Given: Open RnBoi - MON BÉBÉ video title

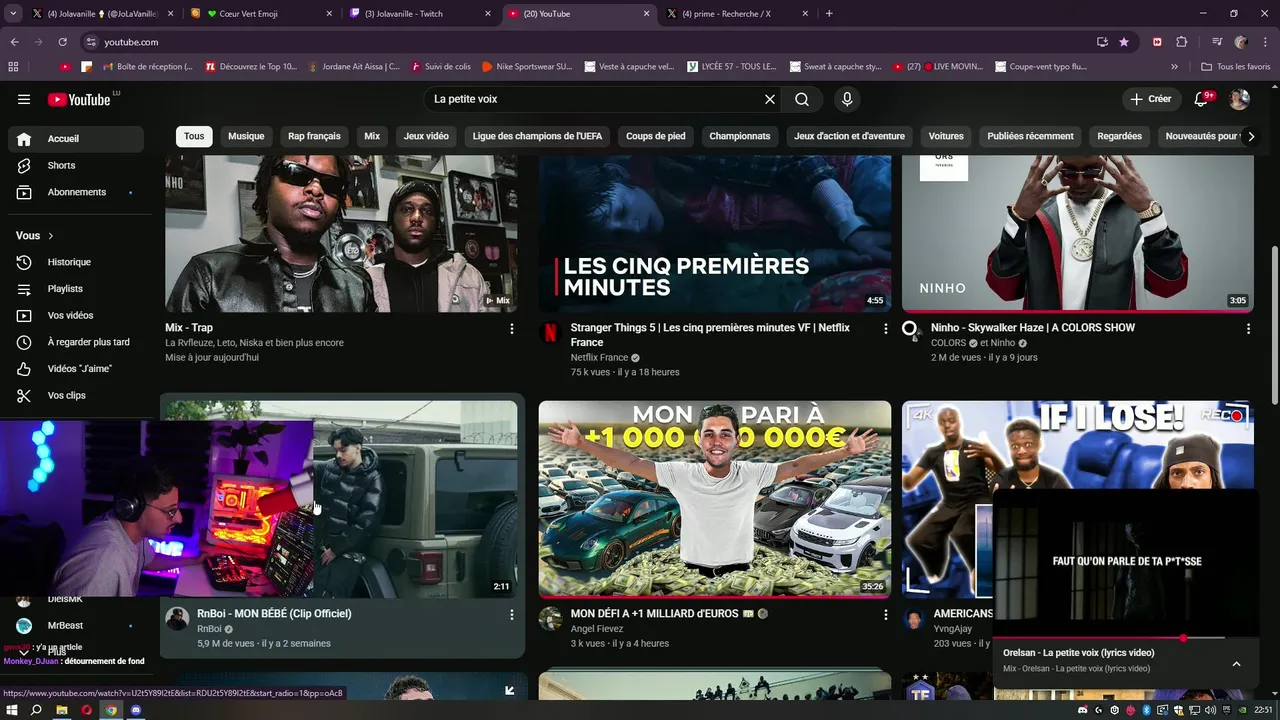Looking at the screenshot, I should click(274, 614).
